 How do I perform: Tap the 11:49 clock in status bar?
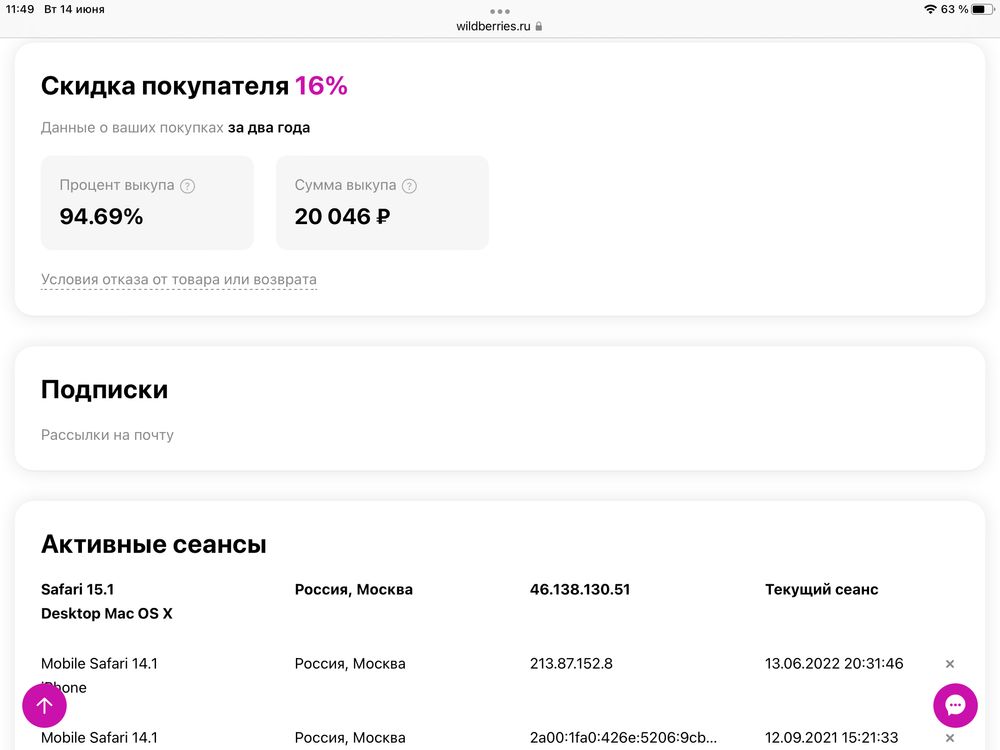pyautogui.click(x=22, y=9)
